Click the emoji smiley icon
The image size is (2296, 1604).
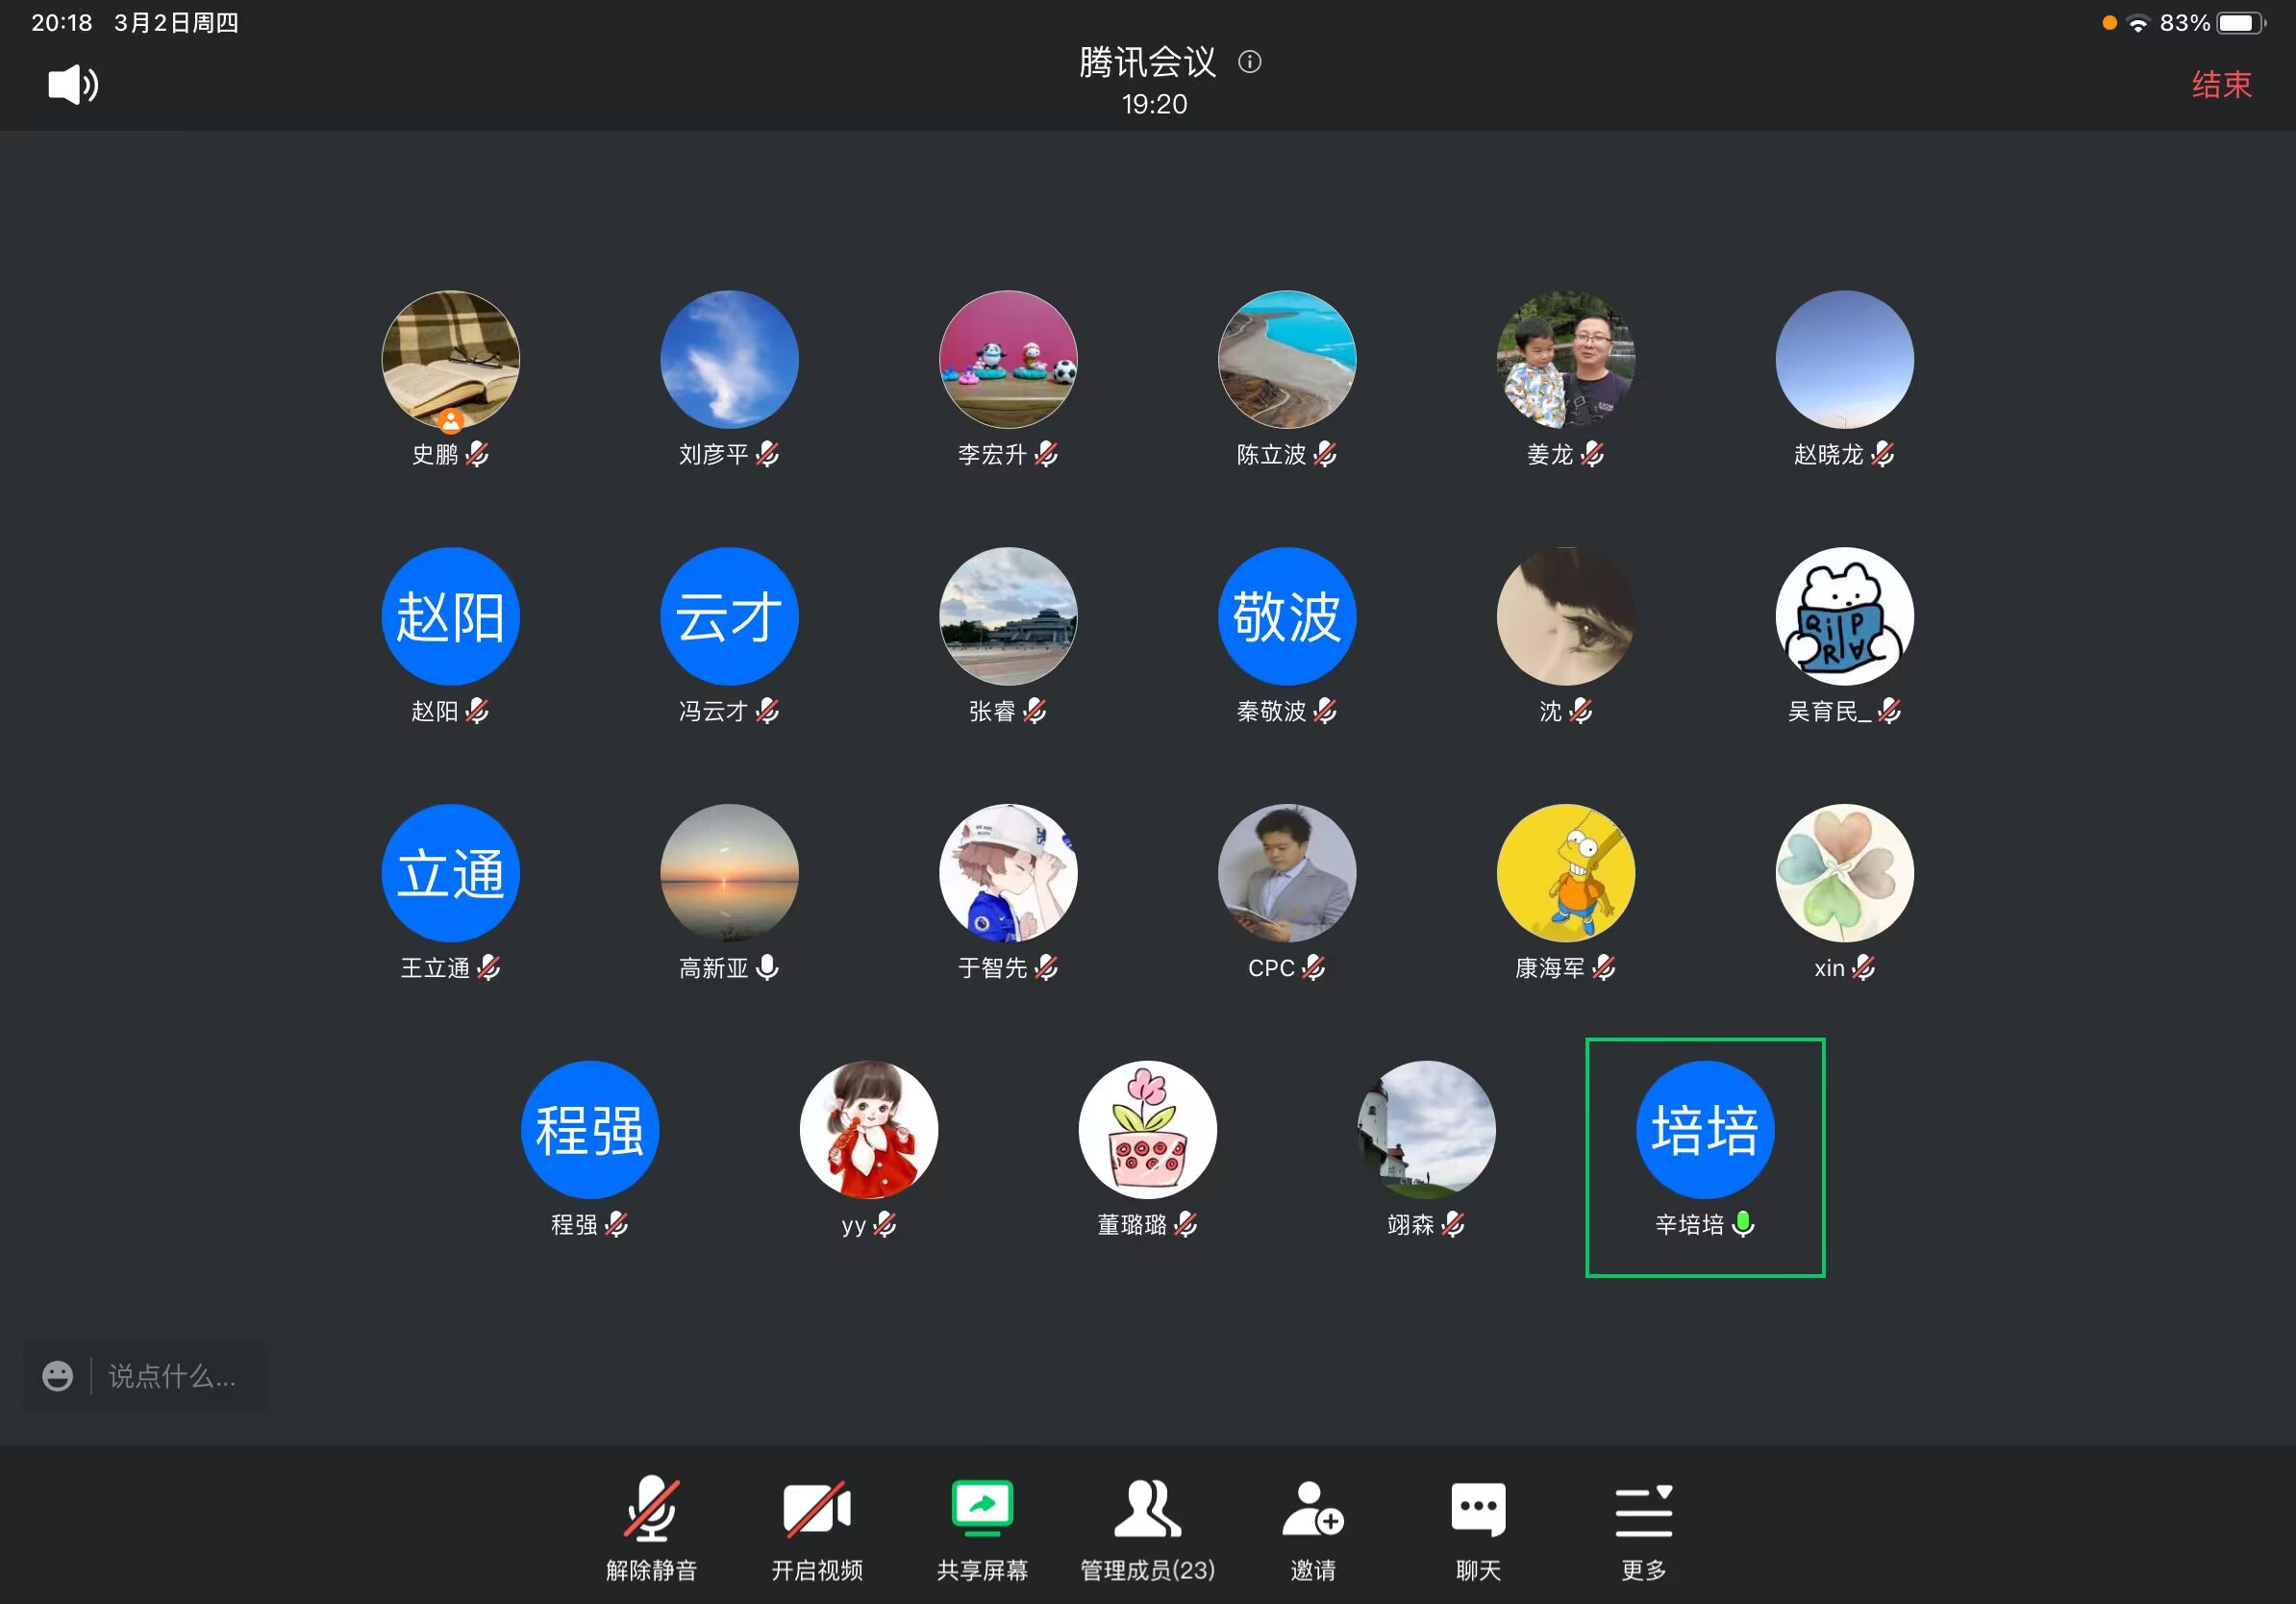coord(57,1376)
